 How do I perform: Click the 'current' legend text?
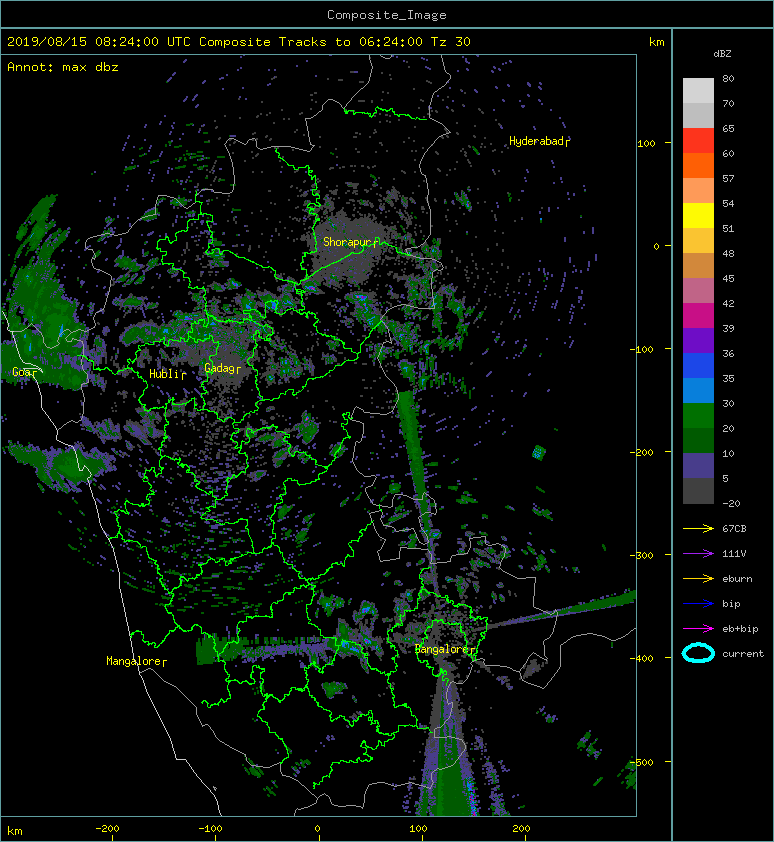743,654
